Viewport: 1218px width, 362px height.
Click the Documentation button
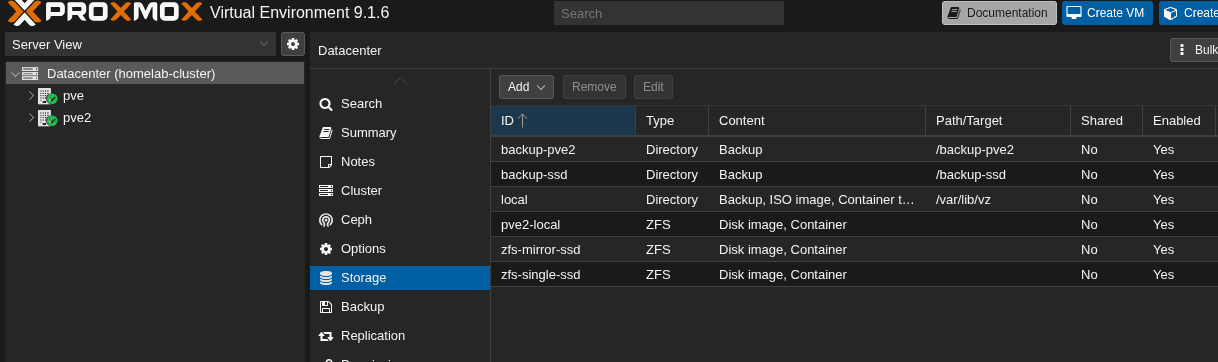coord(999,13)
